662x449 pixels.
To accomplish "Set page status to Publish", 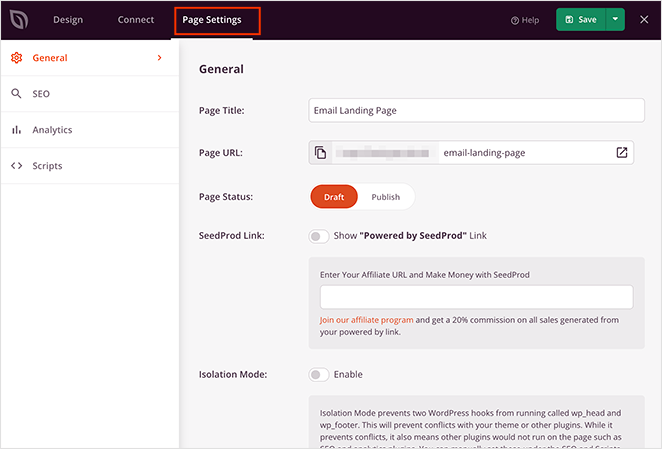I will 385,197.
